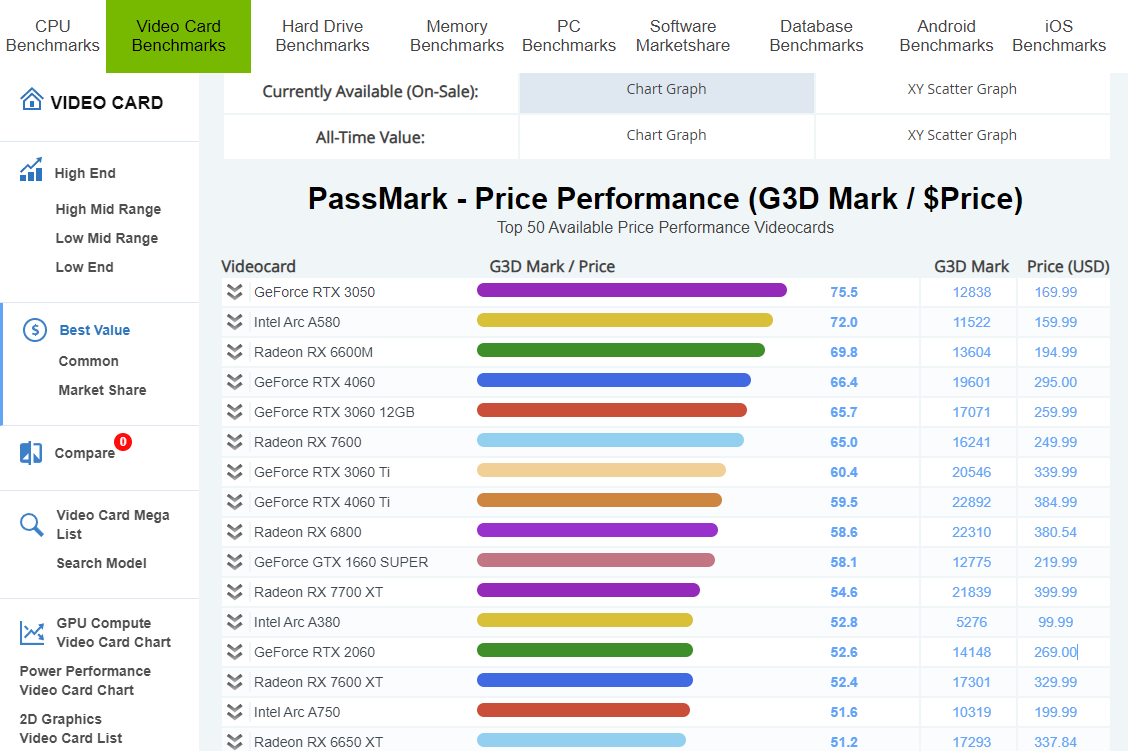The height and width of the screenshot is (751, 1128).
Task: Open the Search Model page
Action: pos(101,563)
